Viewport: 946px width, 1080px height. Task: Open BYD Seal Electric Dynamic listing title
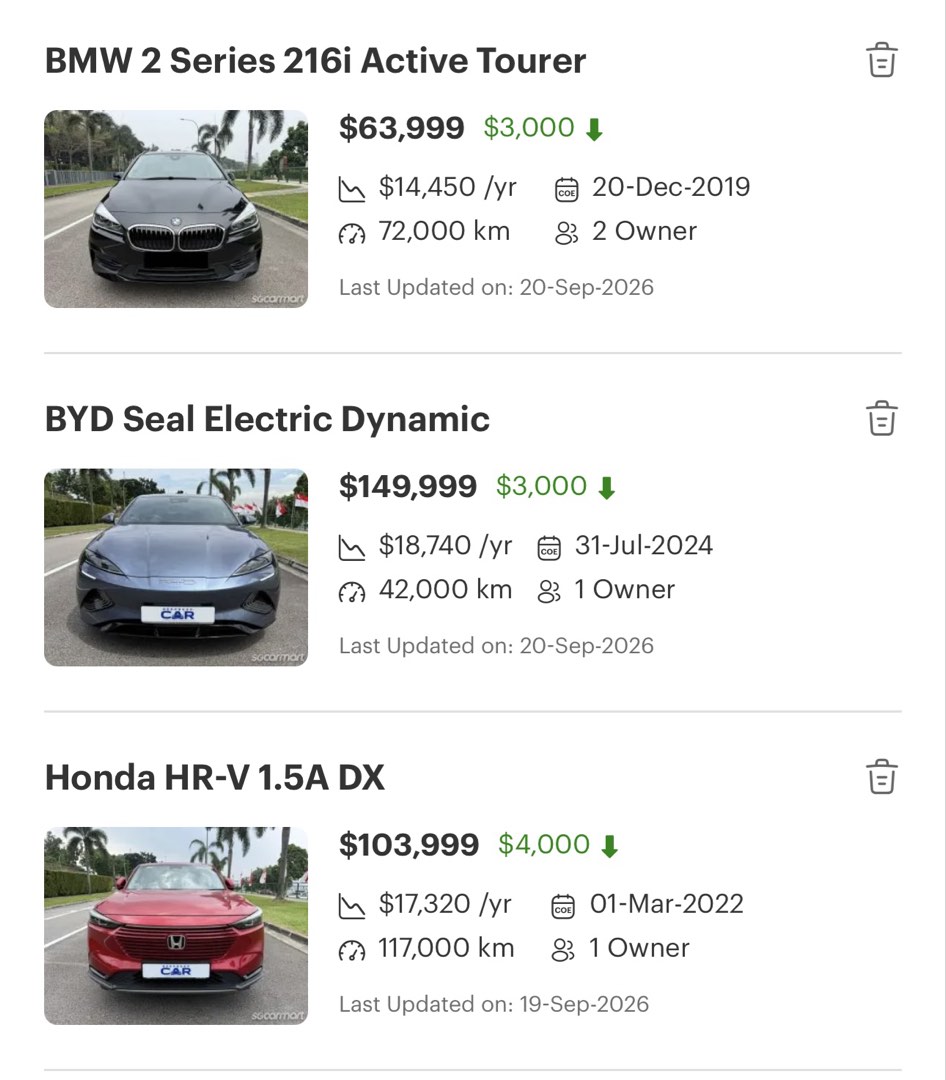267,419
